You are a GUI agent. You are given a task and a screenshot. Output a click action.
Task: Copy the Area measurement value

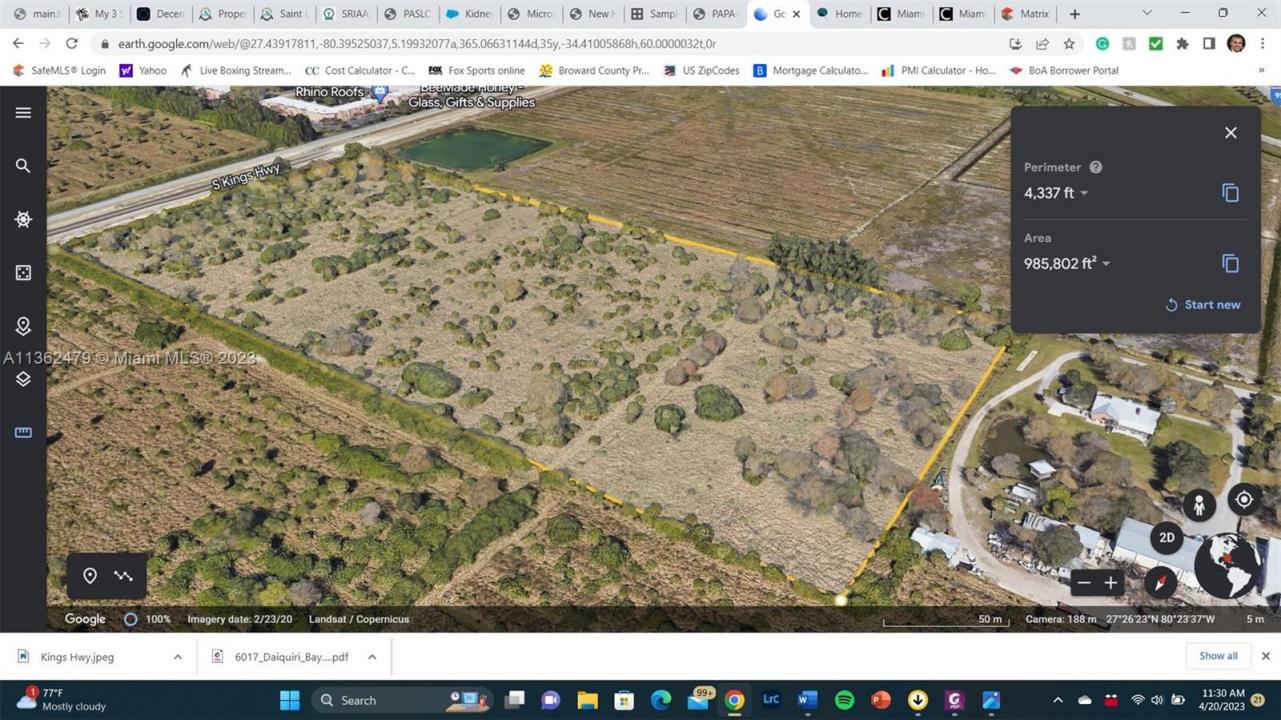click(x=1229, y=263)
